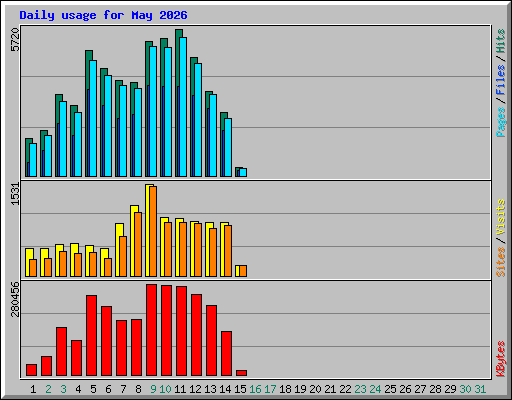Click day 6 on the date axis

[x=108, y=389]
